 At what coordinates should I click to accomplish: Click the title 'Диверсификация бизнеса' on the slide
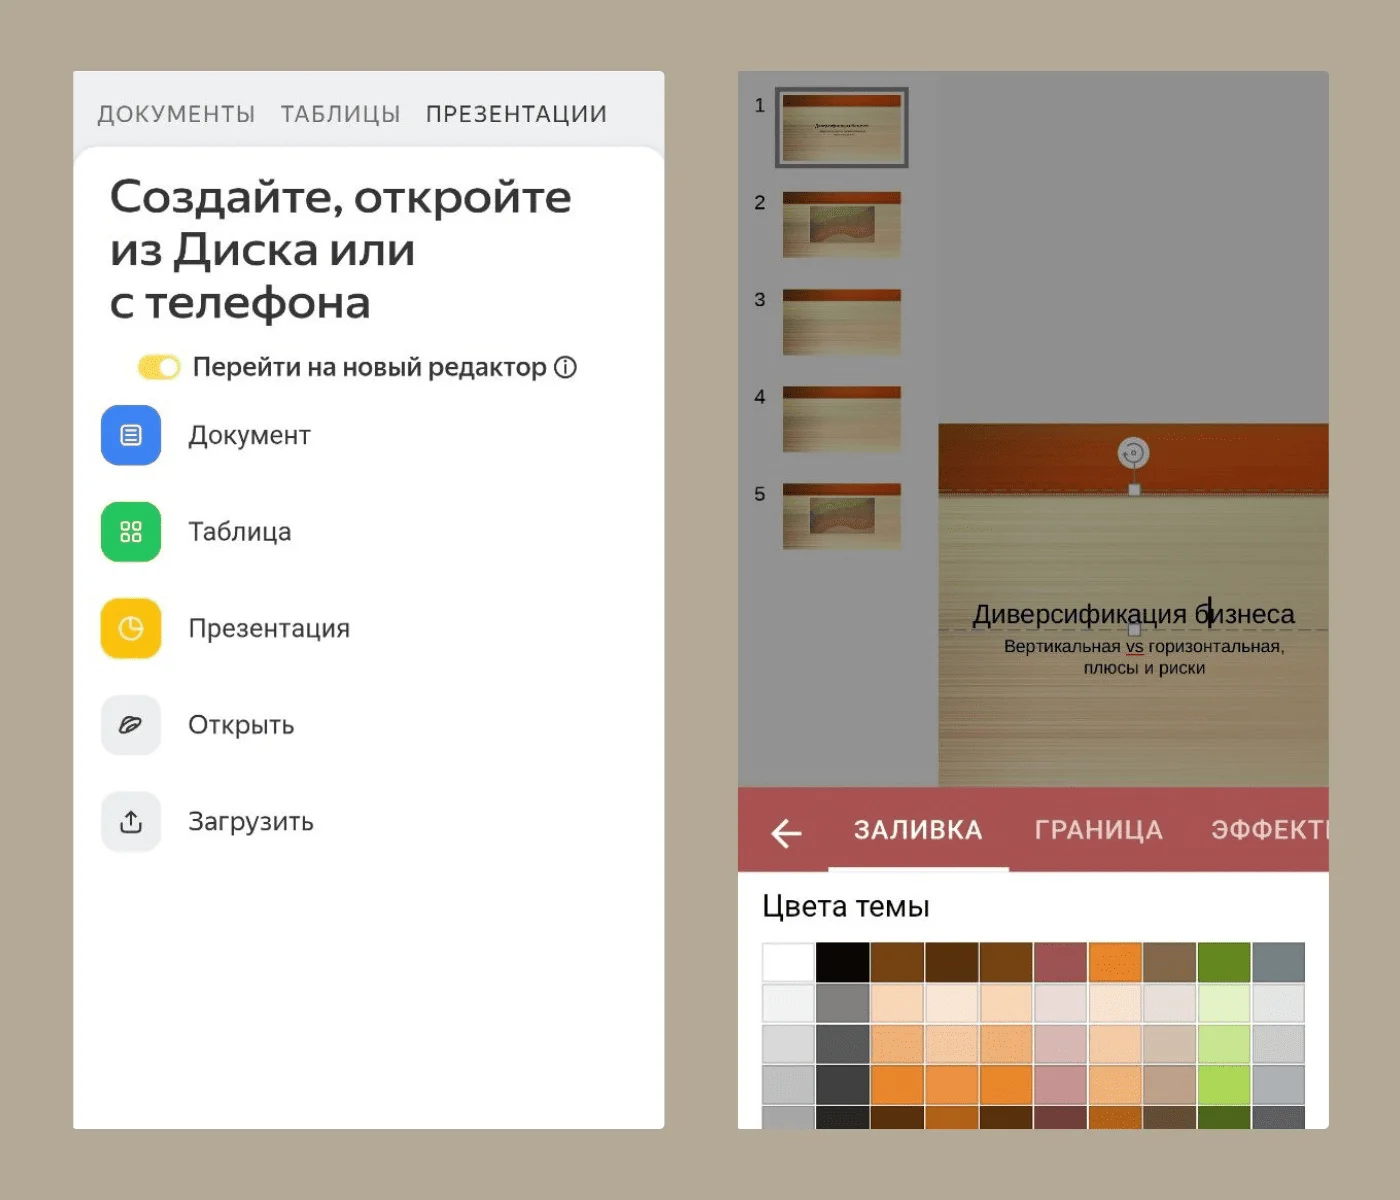click(1134, 614)
